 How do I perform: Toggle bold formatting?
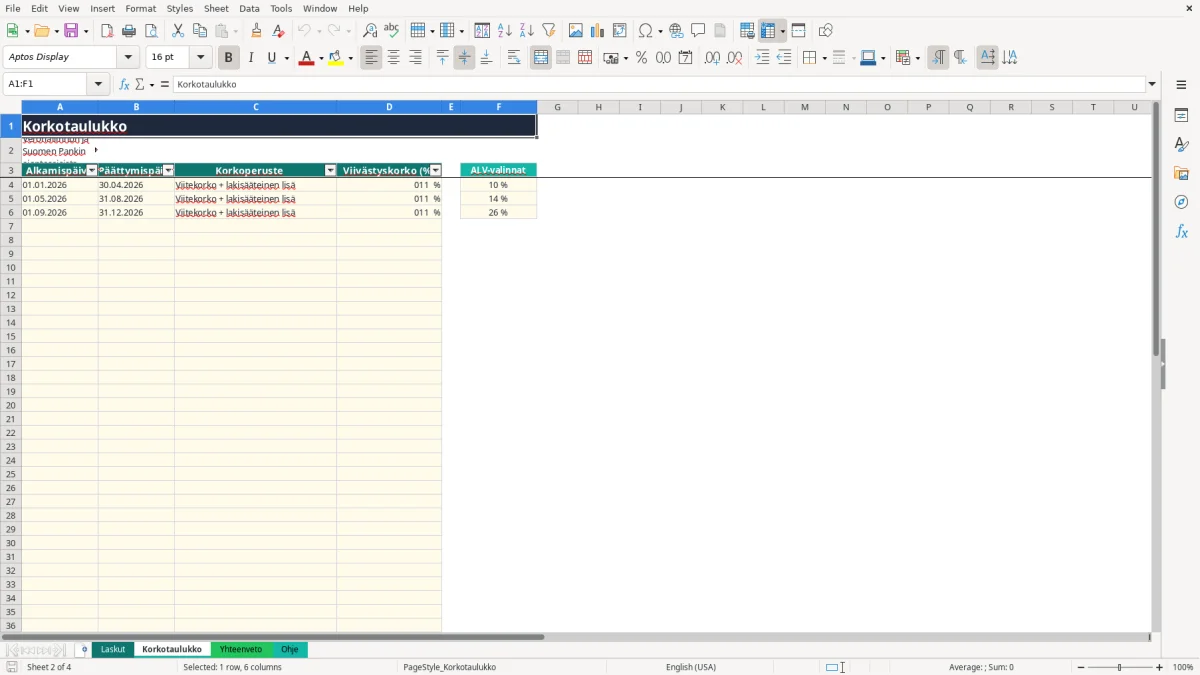229,58
